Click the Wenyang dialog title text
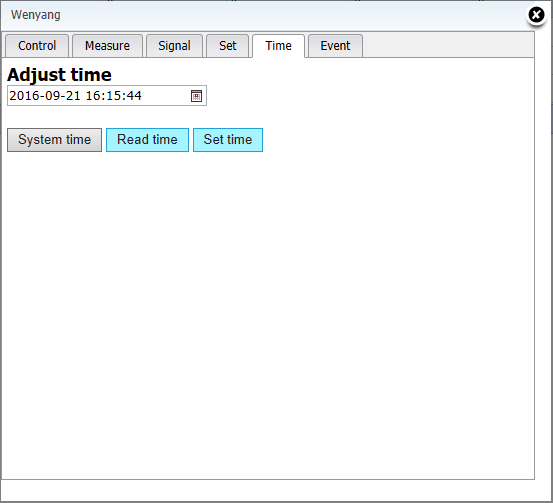Viewport: 553px width, 503px height. click(36, 15)
